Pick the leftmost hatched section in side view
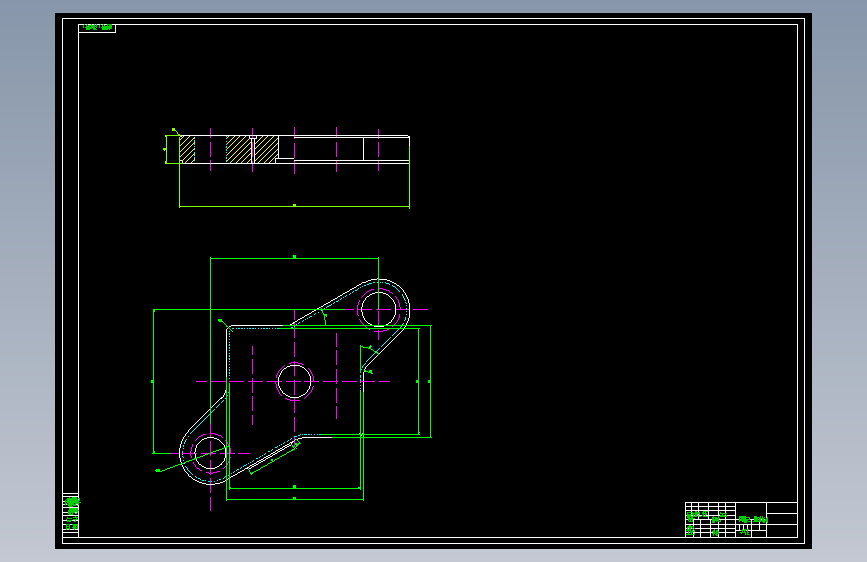The image size is (867, 562). 187,149
